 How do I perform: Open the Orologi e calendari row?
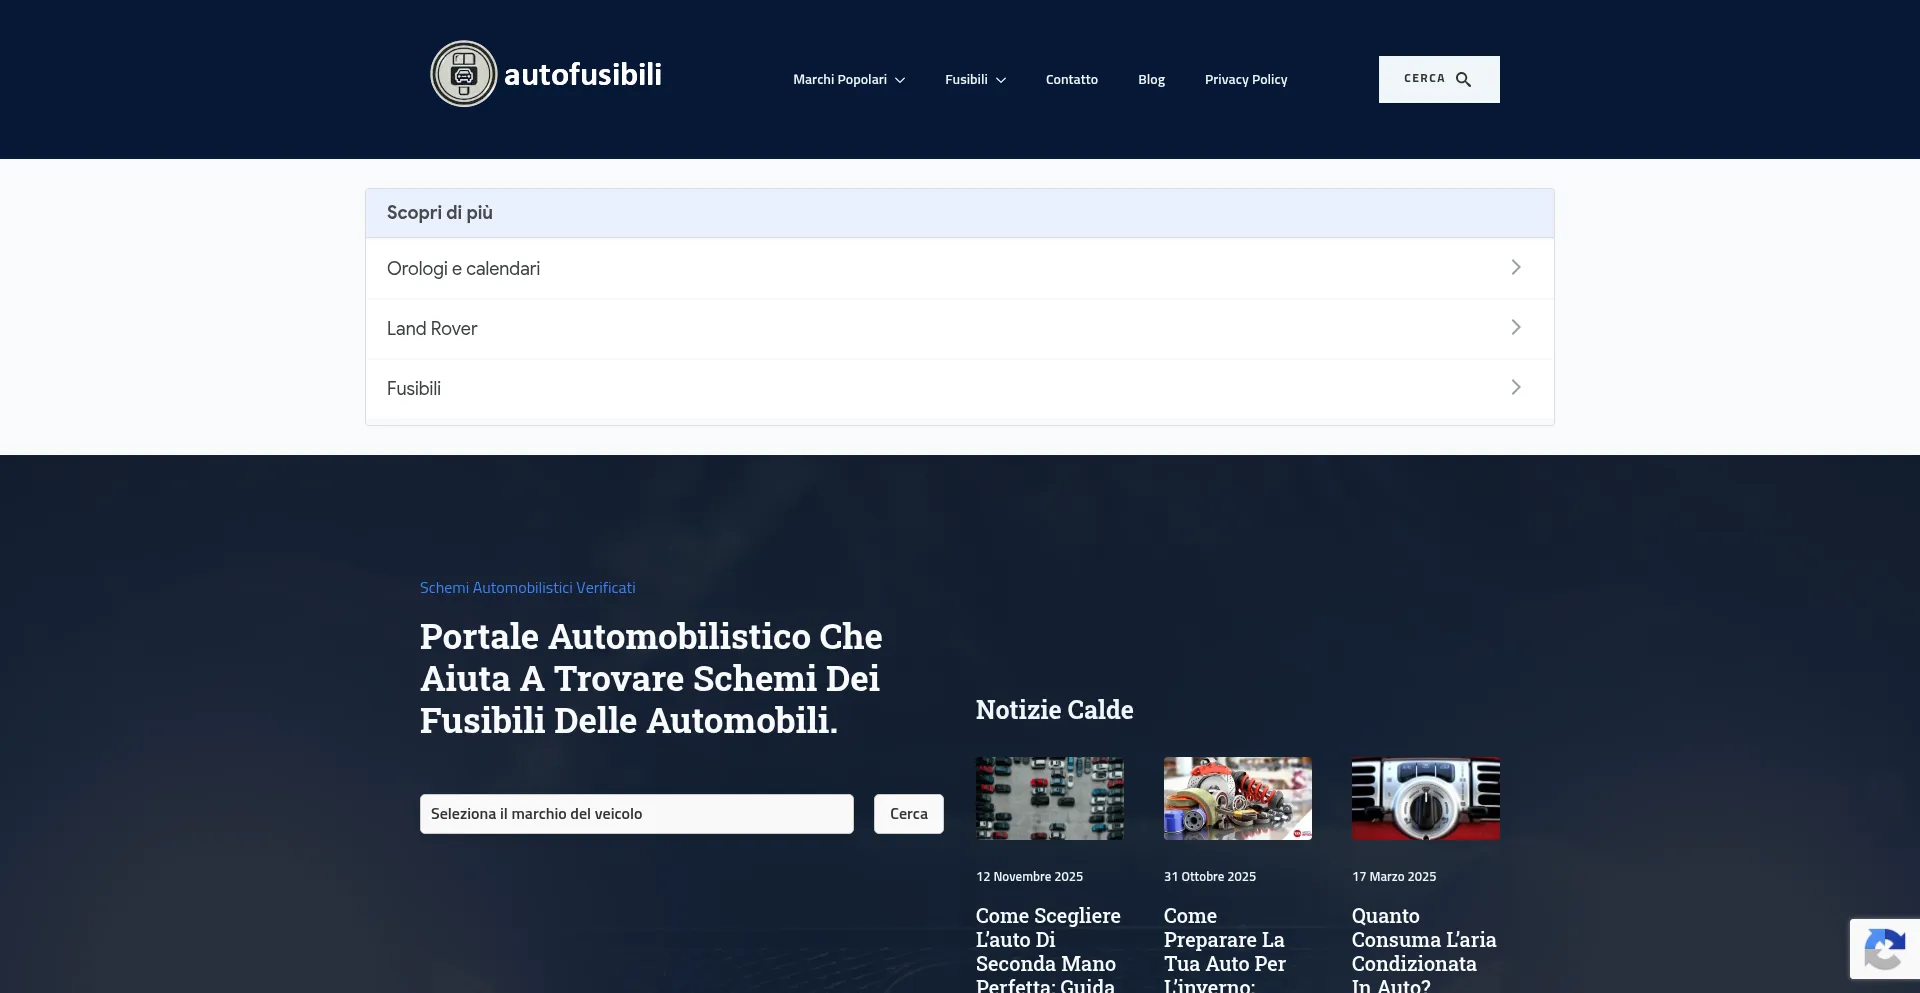coord(960,268)
